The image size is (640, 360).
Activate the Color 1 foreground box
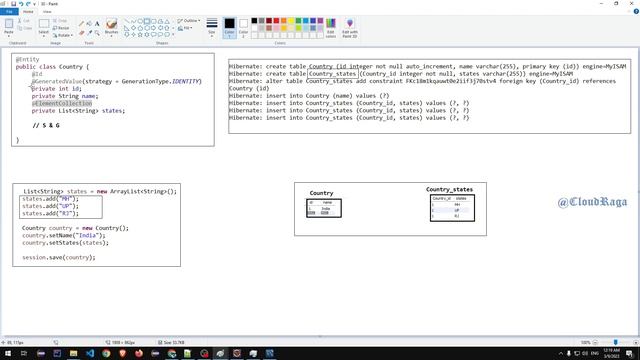pos(229,28)
